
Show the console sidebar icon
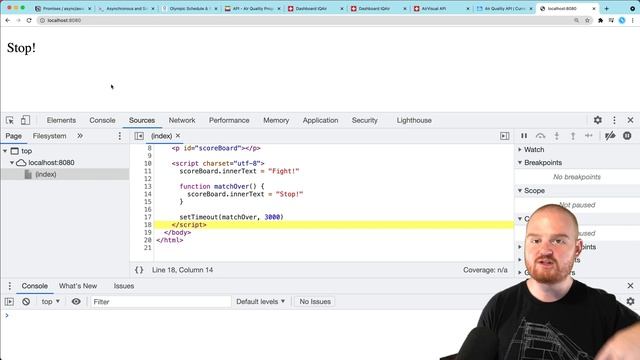point(9,302)
